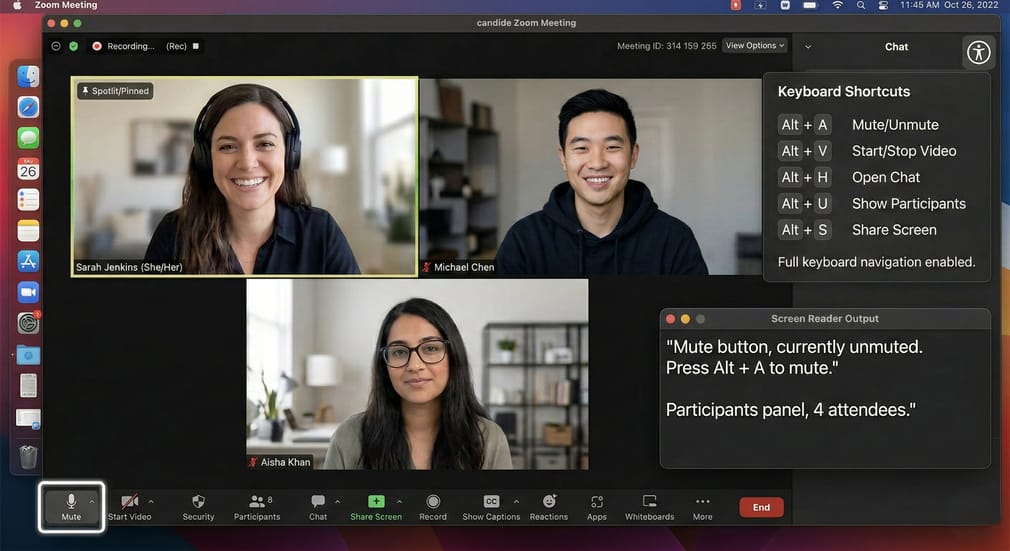This screenshot has height=551, width=1010.
Task: Stop the recording using the stop square
Action: (196, 46)
